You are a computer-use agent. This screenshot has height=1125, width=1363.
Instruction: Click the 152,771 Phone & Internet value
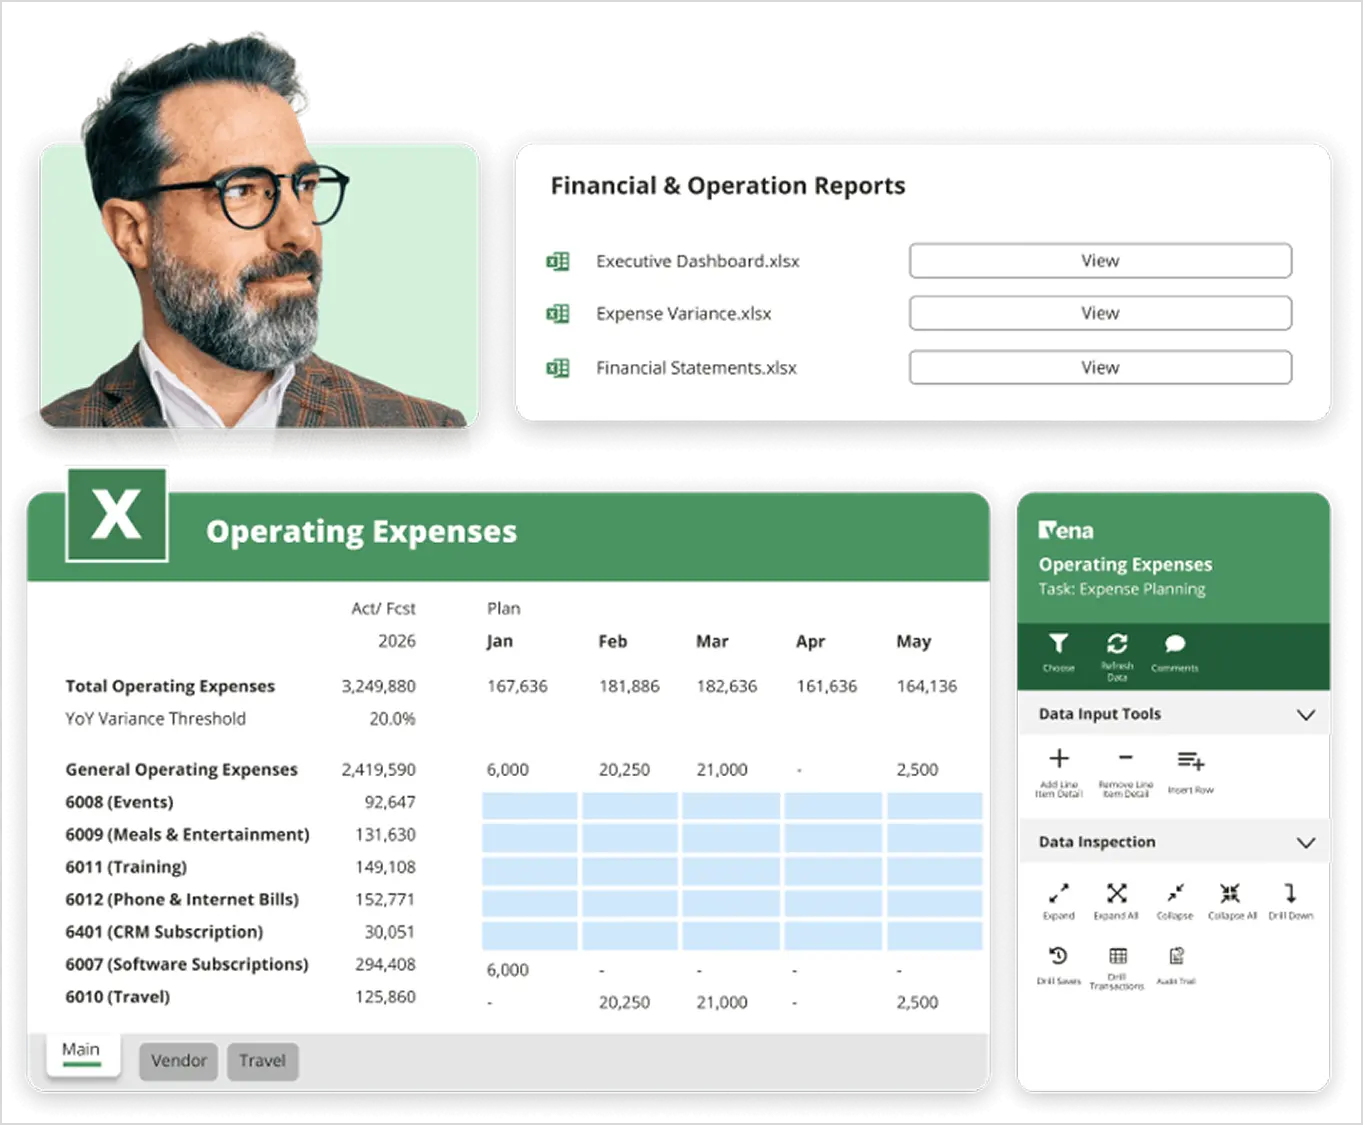pyautogui.click(x=385, y=900)
